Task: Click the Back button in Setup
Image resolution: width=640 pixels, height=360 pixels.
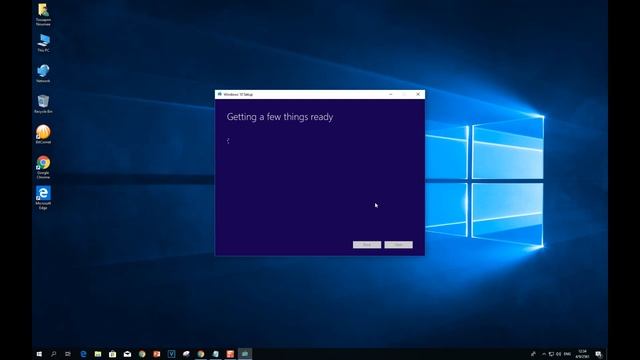Action: [x=367, y=244]
